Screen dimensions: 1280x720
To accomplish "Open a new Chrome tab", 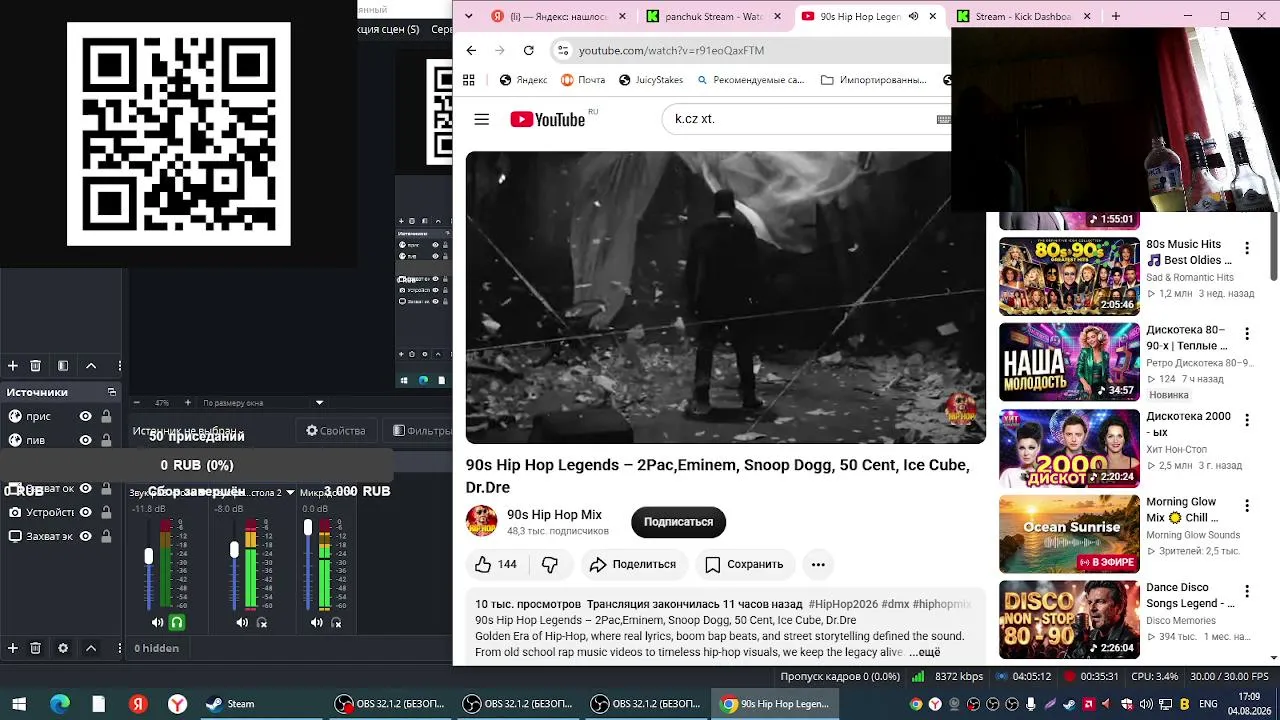I will pos(1116,16).
